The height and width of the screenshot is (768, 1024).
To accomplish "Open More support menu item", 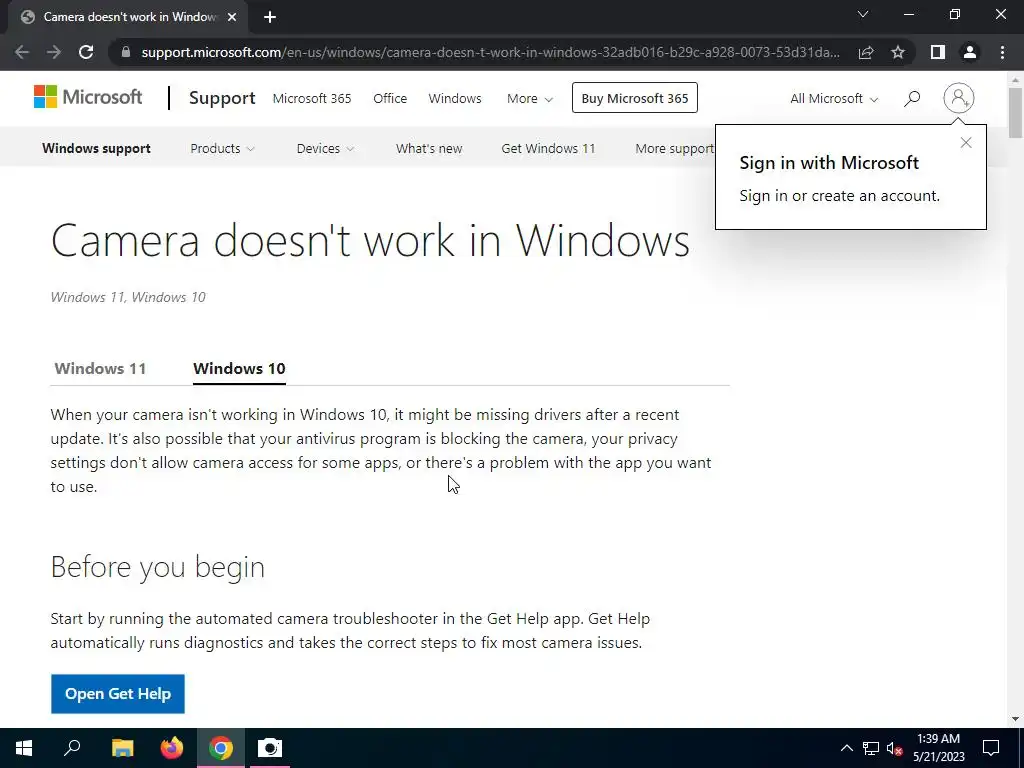I will 675,148.
